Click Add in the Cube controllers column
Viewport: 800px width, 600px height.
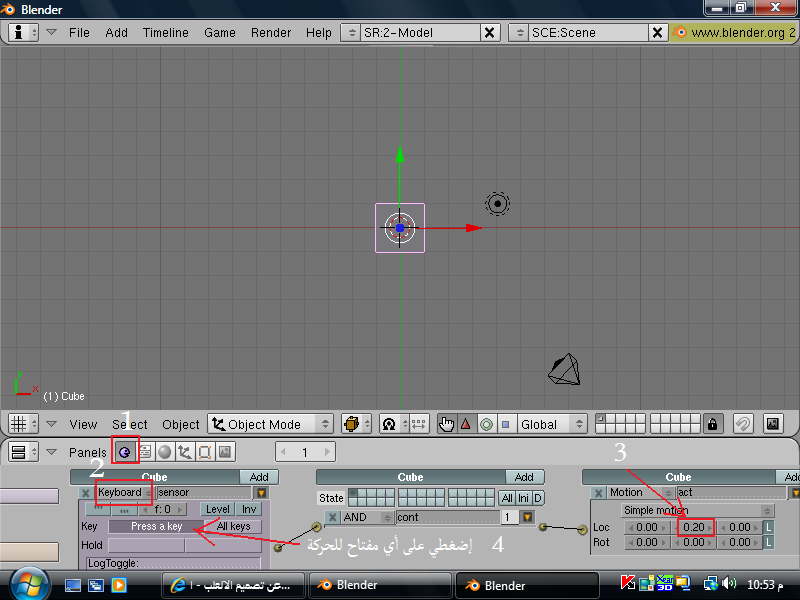pyautogui.click(x=524, y=477)
